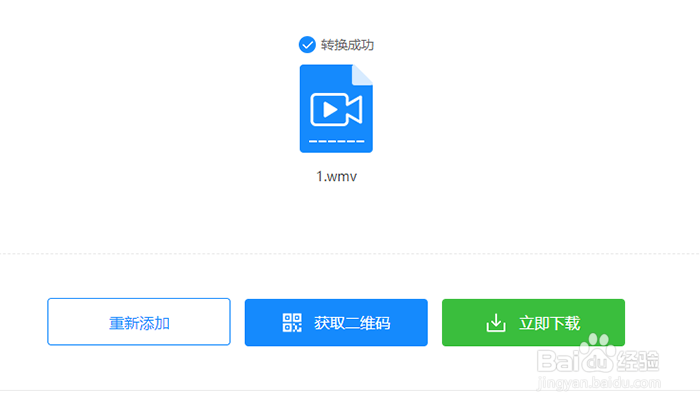Click the blue success checkmark icon

tap(307, 45)
